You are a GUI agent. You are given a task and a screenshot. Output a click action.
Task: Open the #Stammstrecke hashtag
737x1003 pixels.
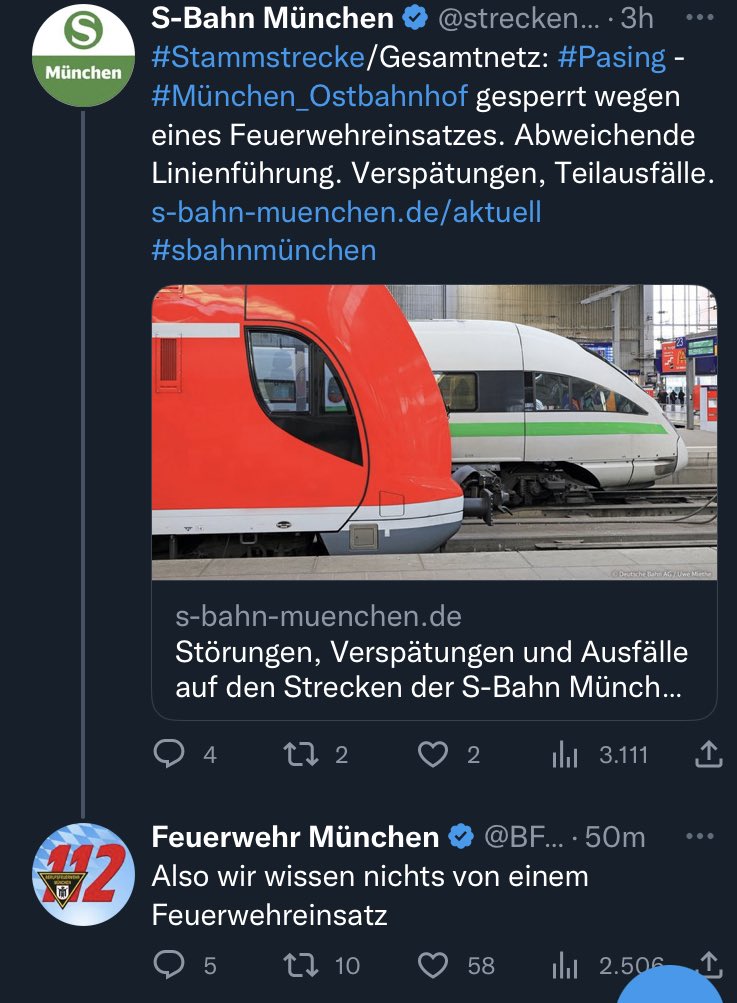[257, 57]
